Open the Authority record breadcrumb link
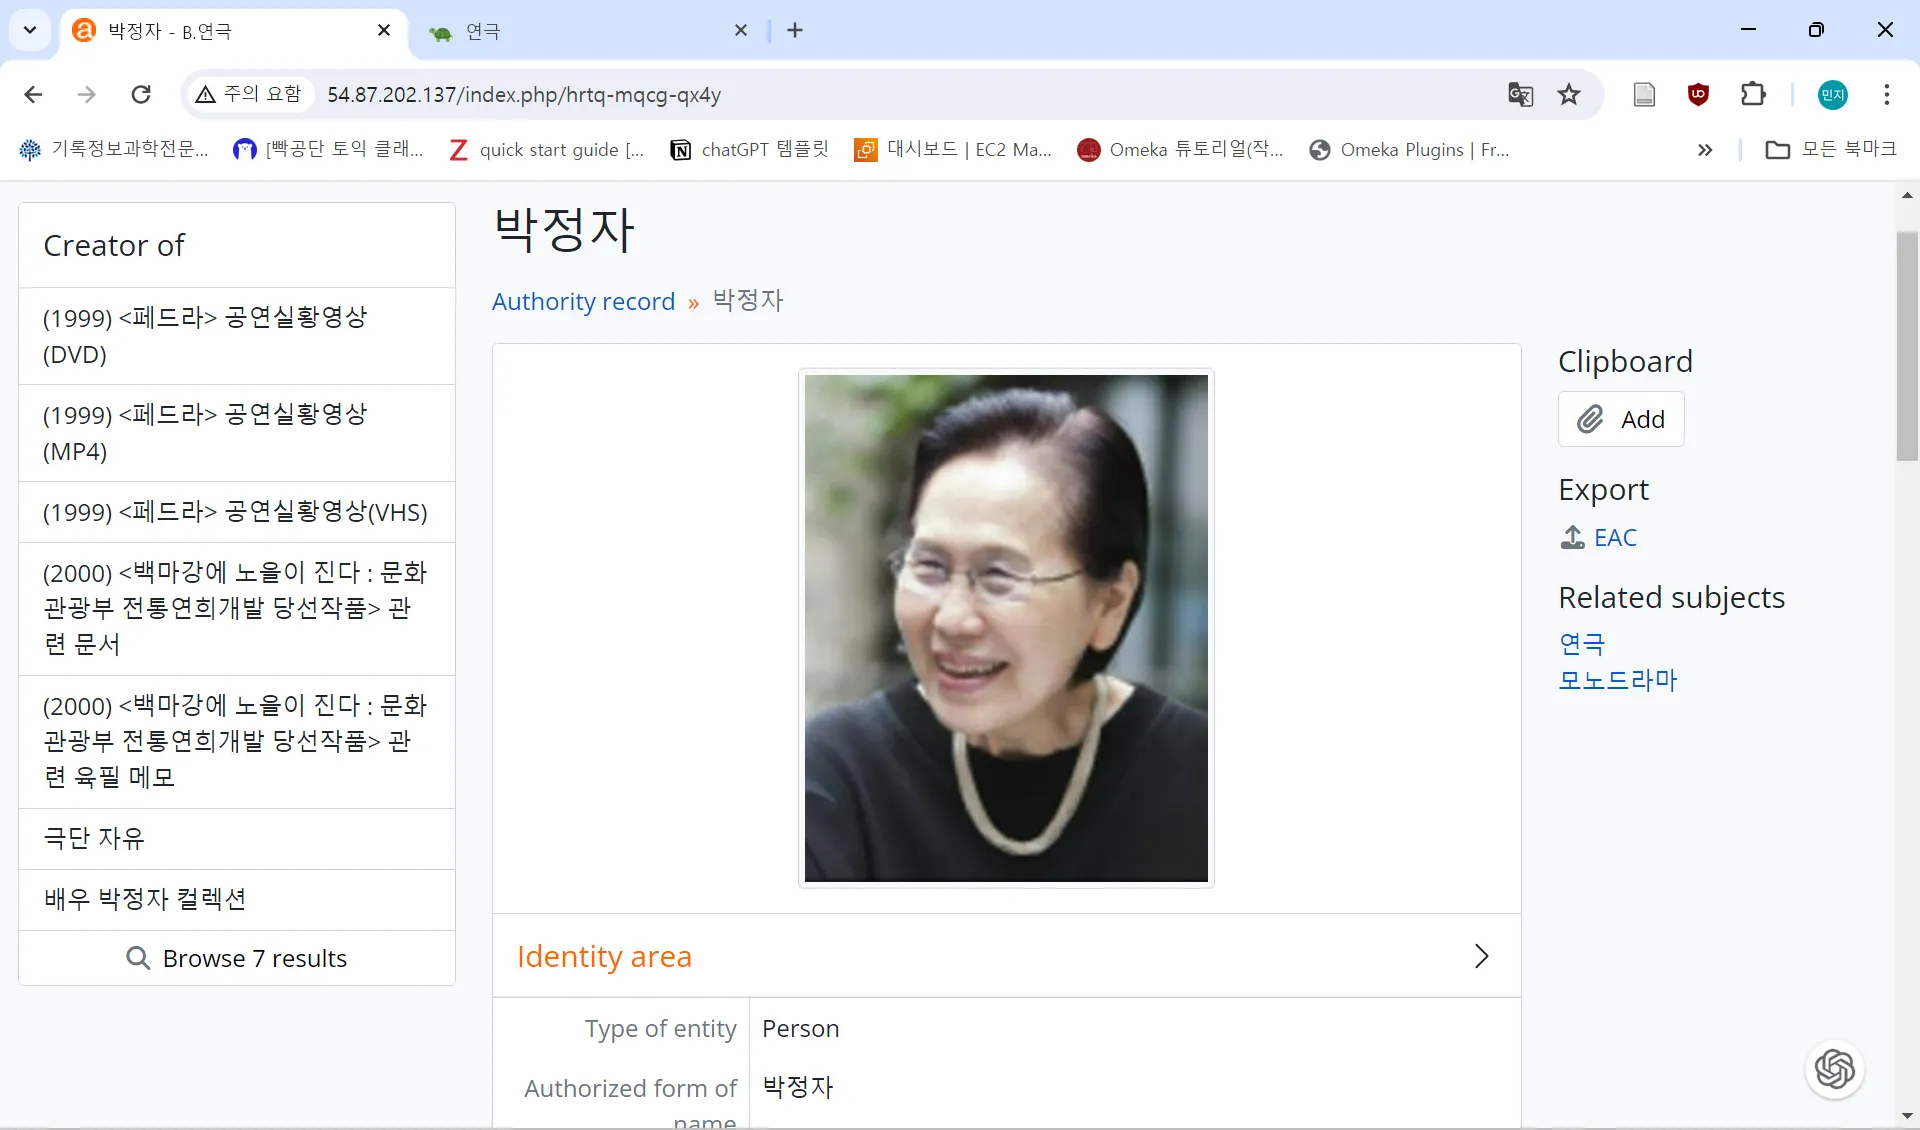Screen dimensions: 1920x1130 click(x=583, y=302)
